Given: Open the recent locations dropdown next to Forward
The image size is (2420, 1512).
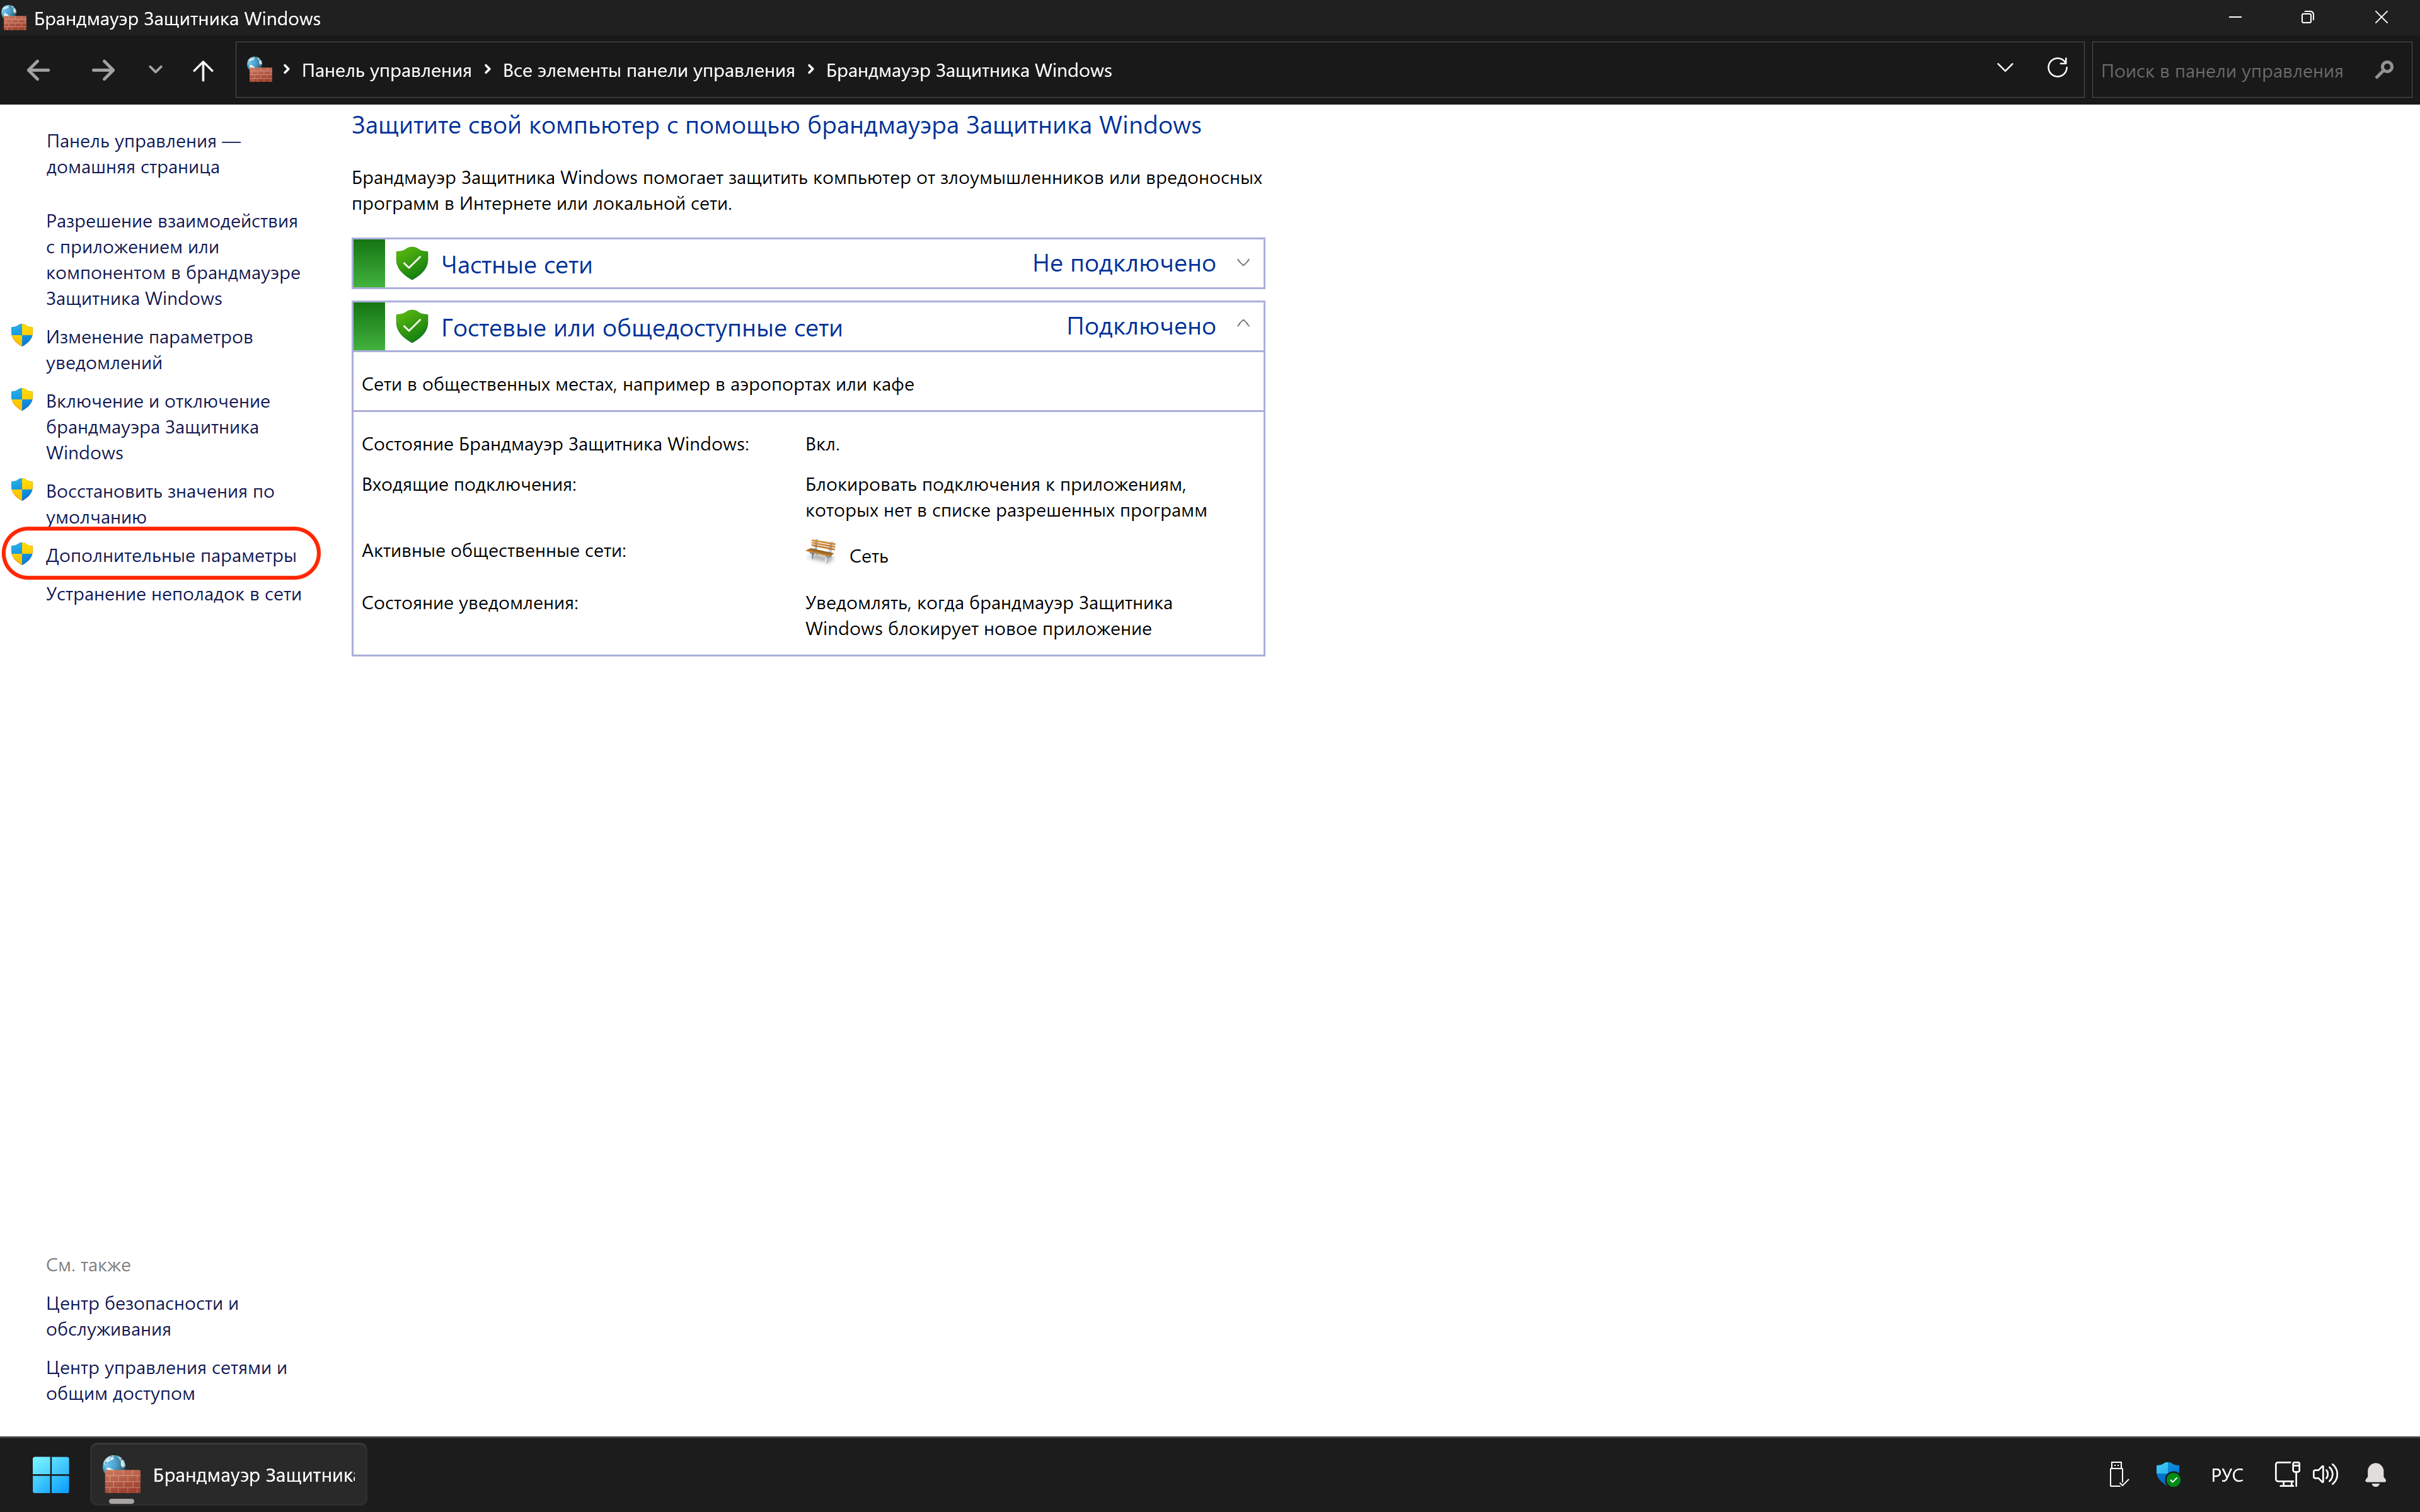Looking at the screenshot, I should tap(155, 70).
